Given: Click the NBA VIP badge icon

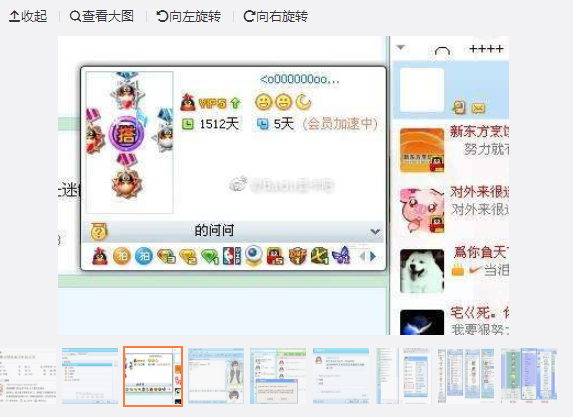Looking at the screenshot, I should 232,256.
